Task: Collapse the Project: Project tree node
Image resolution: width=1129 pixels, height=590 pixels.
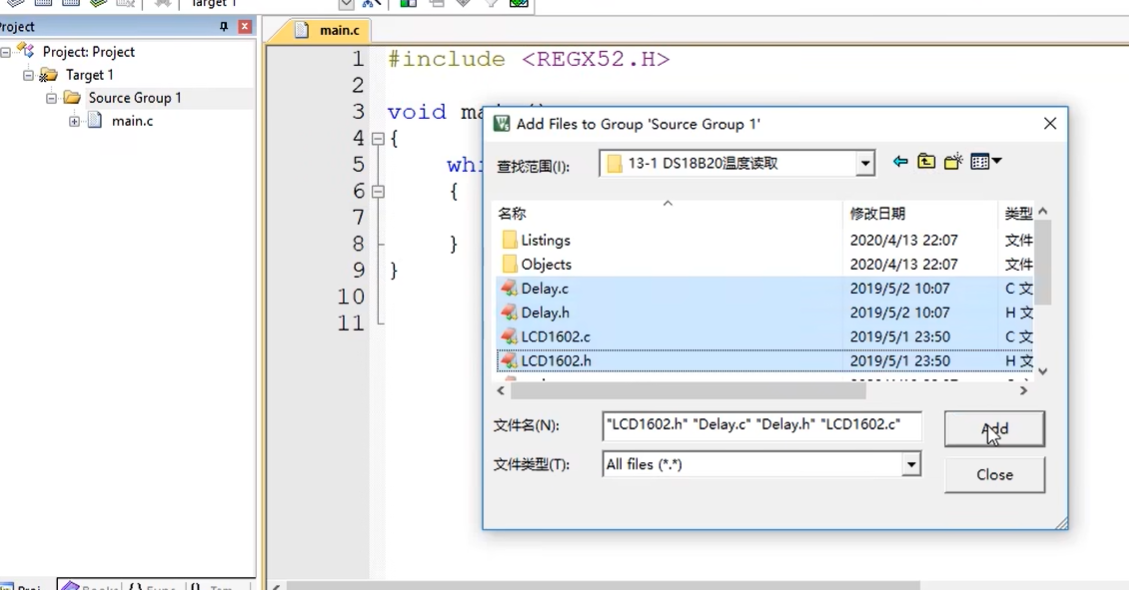Action: tap(6, 53)
